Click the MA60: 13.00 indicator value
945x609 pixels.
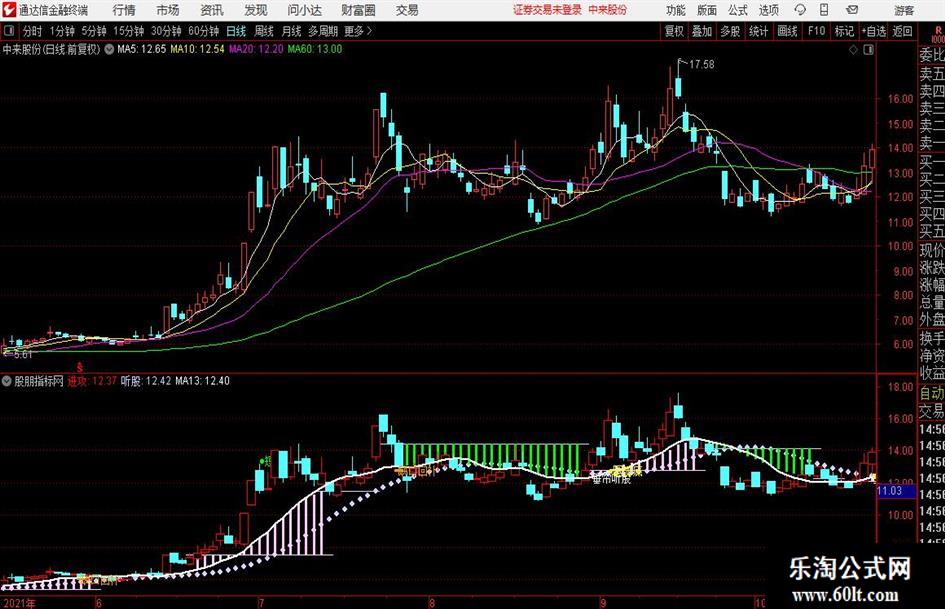tap(315, 49)
